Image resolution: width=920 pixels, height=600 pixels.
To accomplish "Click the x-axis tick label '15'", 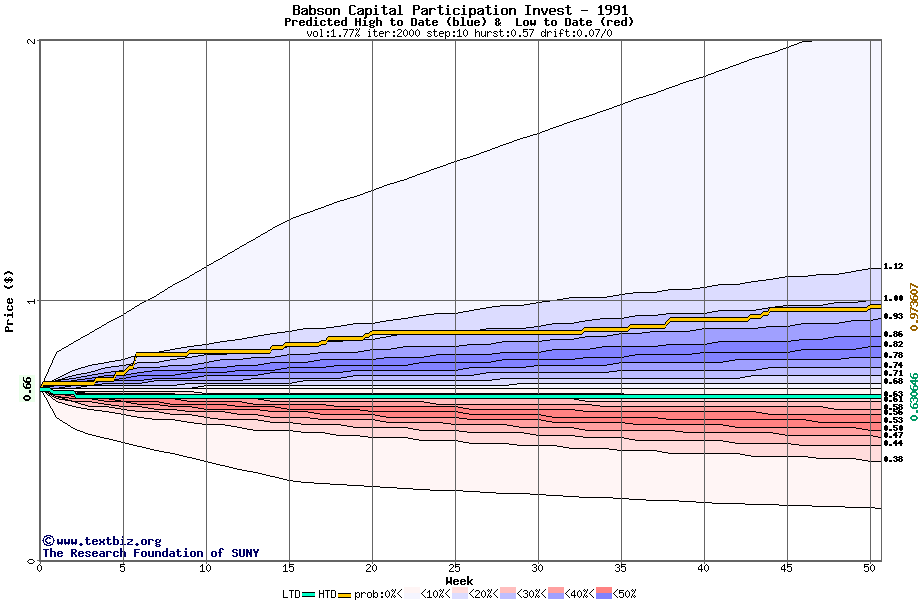I will pos(288,568).
